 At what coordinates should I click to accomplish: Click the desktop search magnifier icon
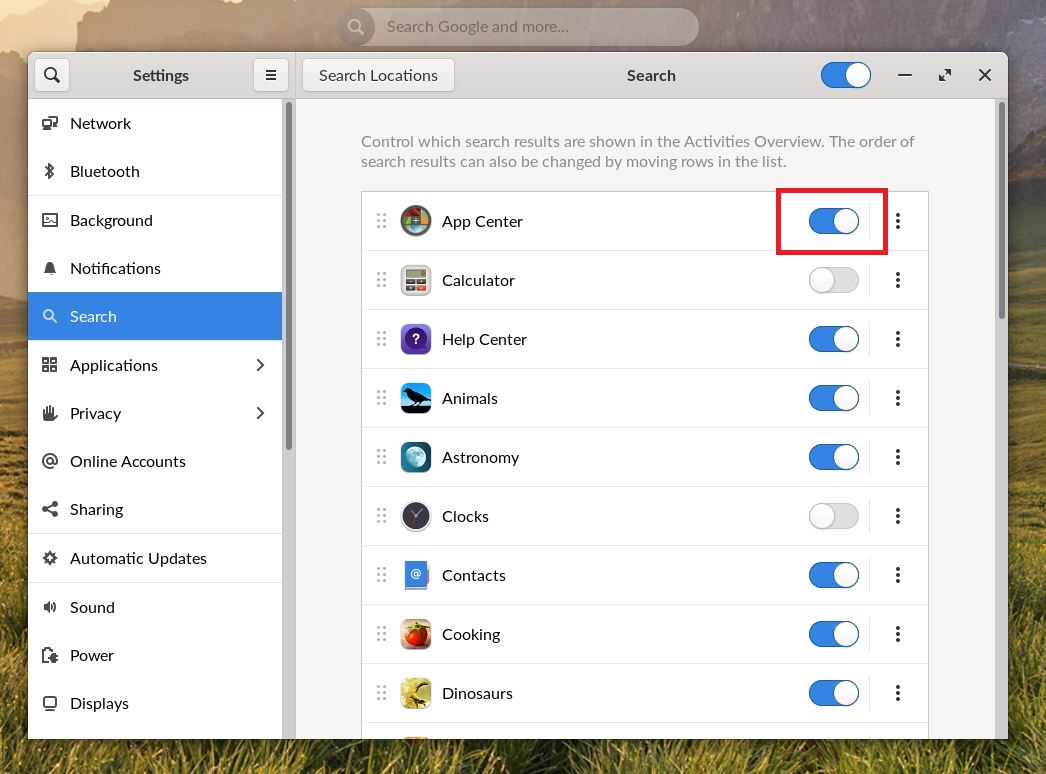356,27
